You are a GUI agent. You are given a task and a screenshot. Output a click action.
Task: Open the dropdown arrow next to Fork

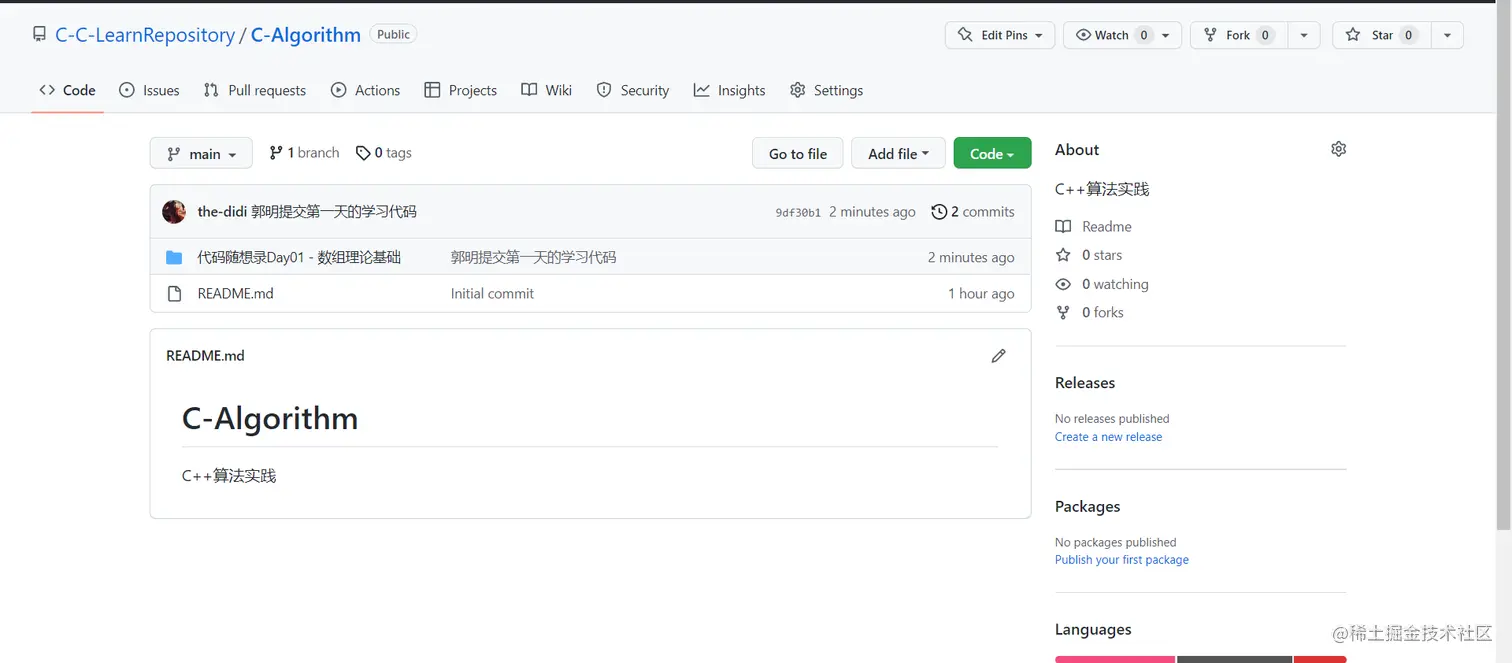click(x=1303, y=35)
